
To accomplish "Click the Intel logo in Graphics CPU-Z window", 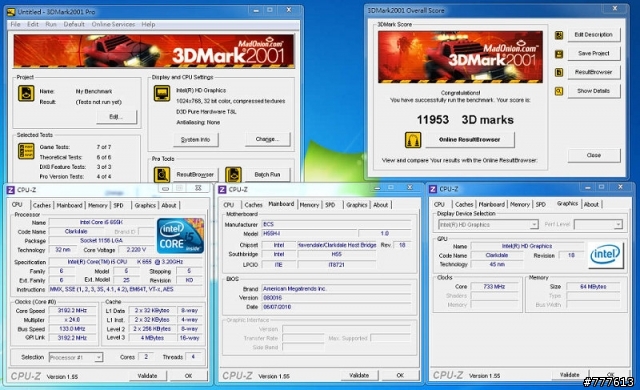I will (606, 255).
